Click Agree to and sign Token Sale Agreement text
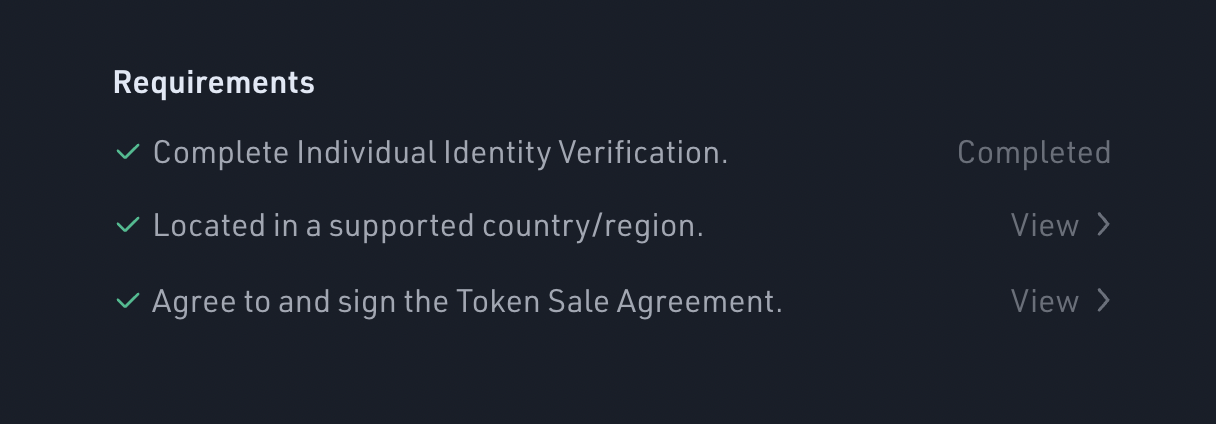1216x424 pixels. (x=467, y=301)
